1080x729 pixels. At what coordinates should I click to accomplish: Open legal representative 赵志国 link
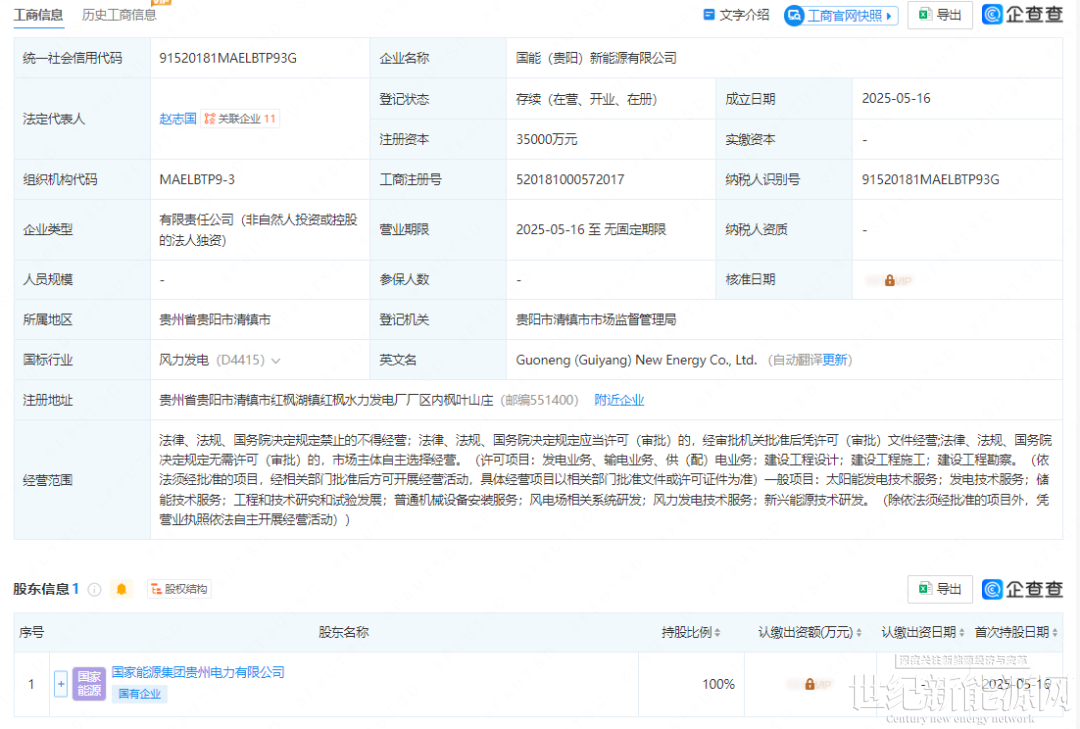click(x=178, y=119)
